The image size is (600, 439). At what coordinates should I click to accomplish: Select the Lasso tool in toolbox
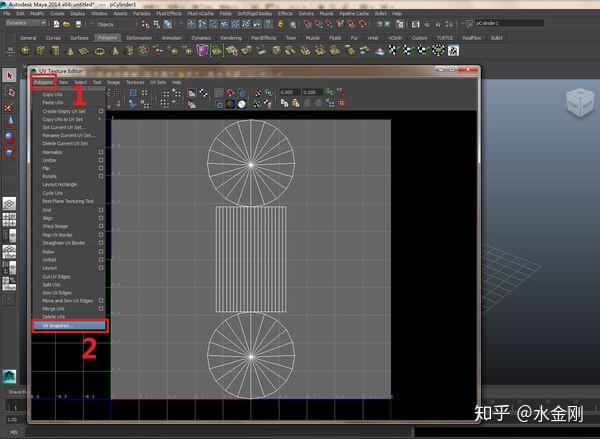[9, 91]
